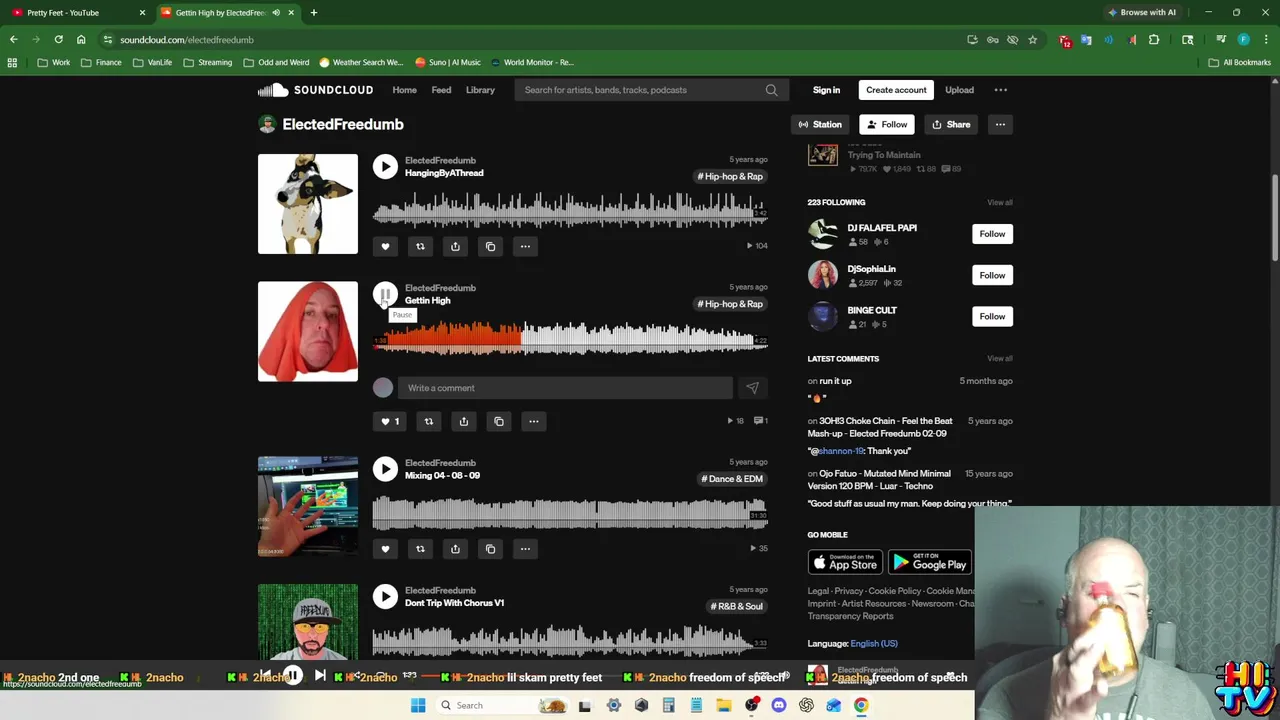
Task: Open the SoundCloud header more menu
Action: click(x=1000, y=90)
